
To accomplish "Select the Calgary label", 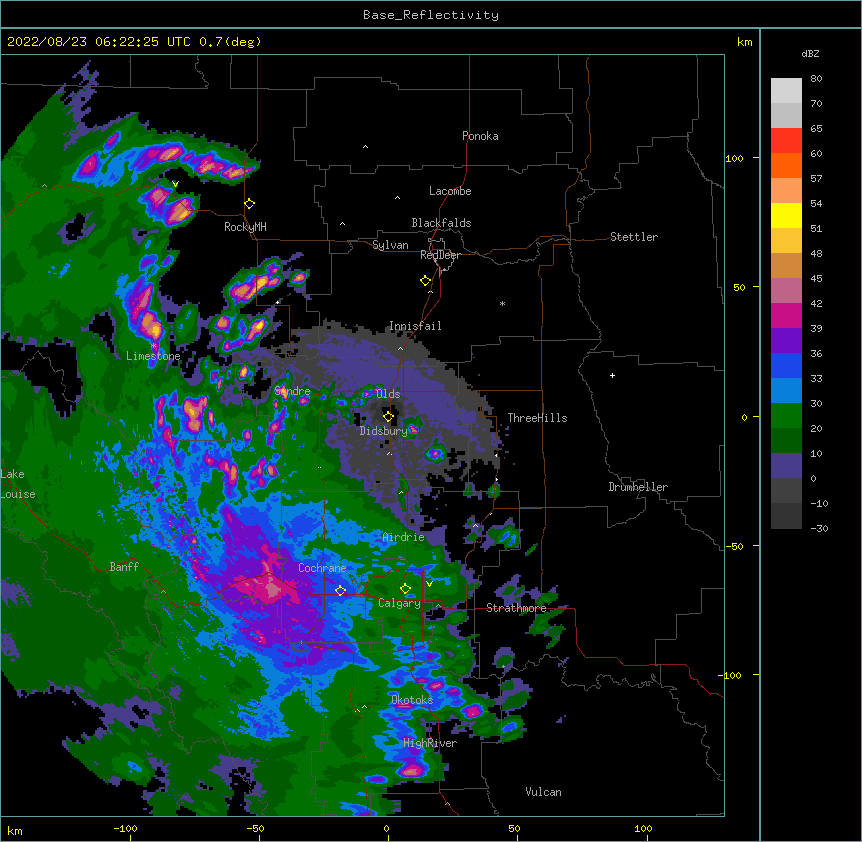I will coord(399,603).
